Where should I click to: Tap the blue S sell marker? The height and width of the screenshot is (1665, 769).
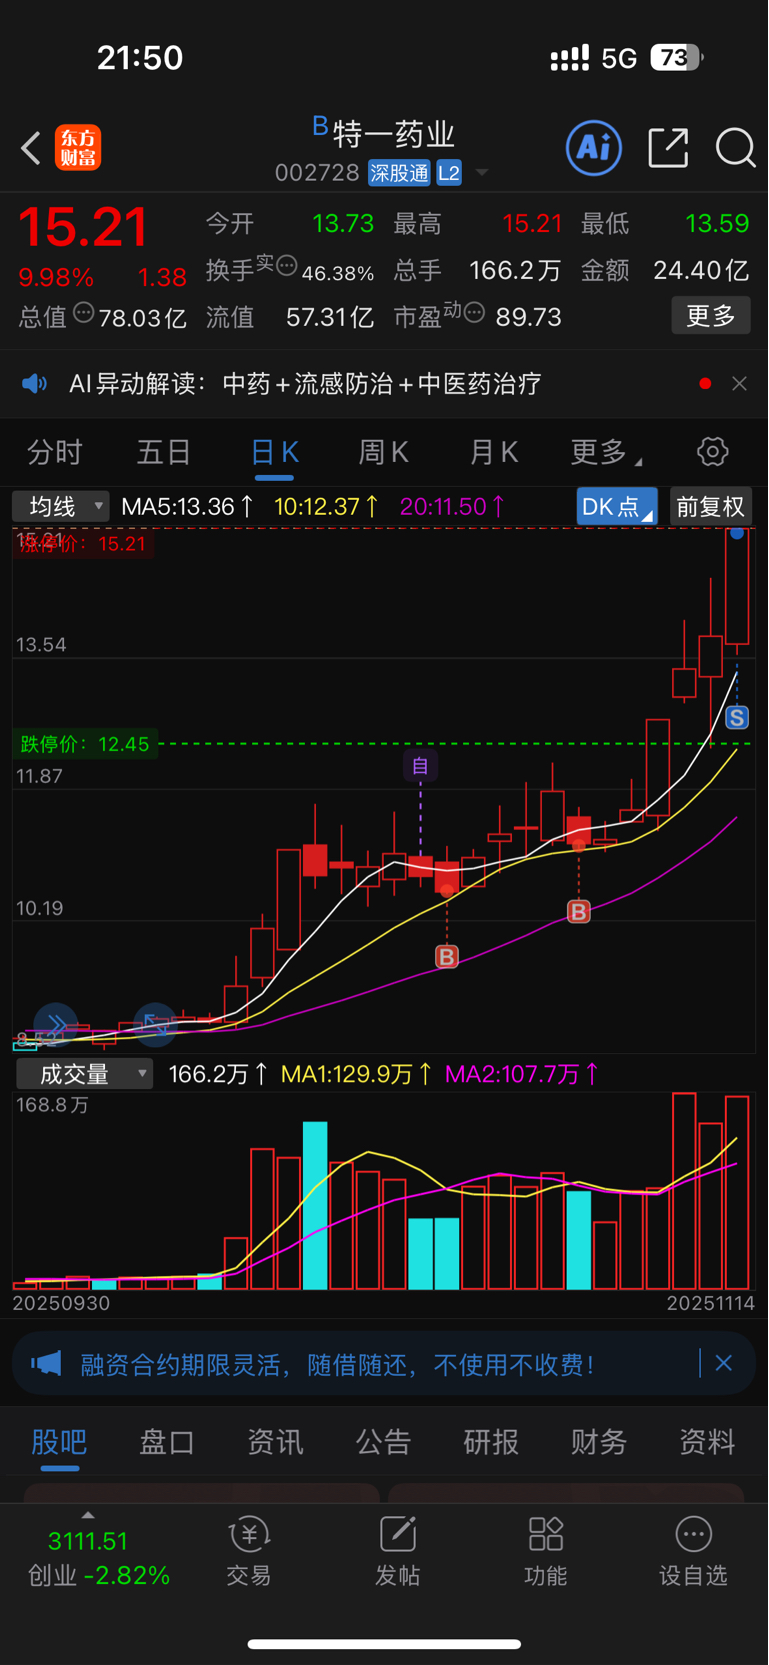coord(737,717)
